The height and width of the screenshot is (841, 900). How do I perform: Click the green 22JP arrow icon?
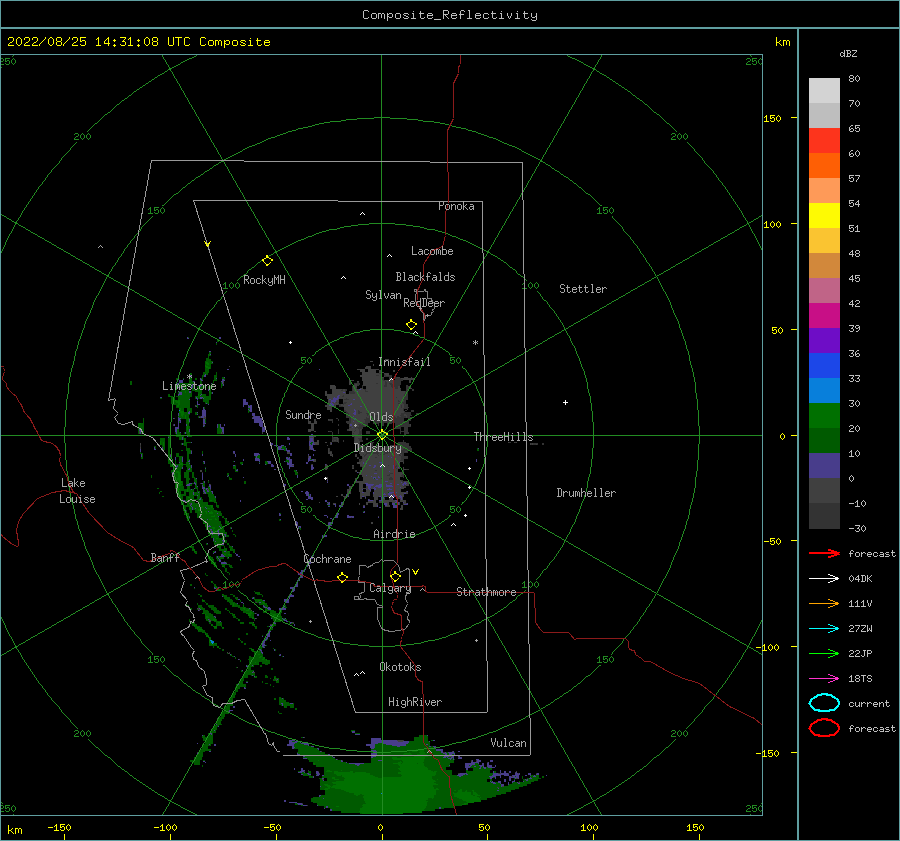824,653
